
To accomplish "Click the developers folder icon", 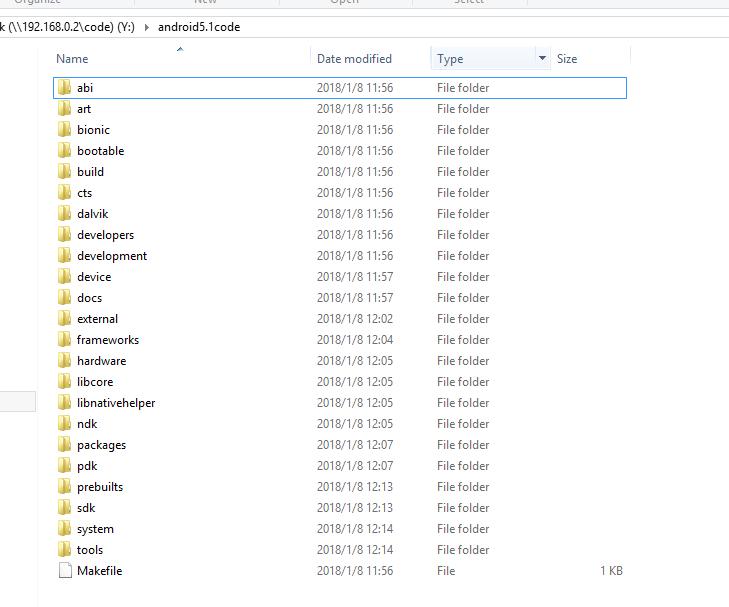I will pos(65,235).
